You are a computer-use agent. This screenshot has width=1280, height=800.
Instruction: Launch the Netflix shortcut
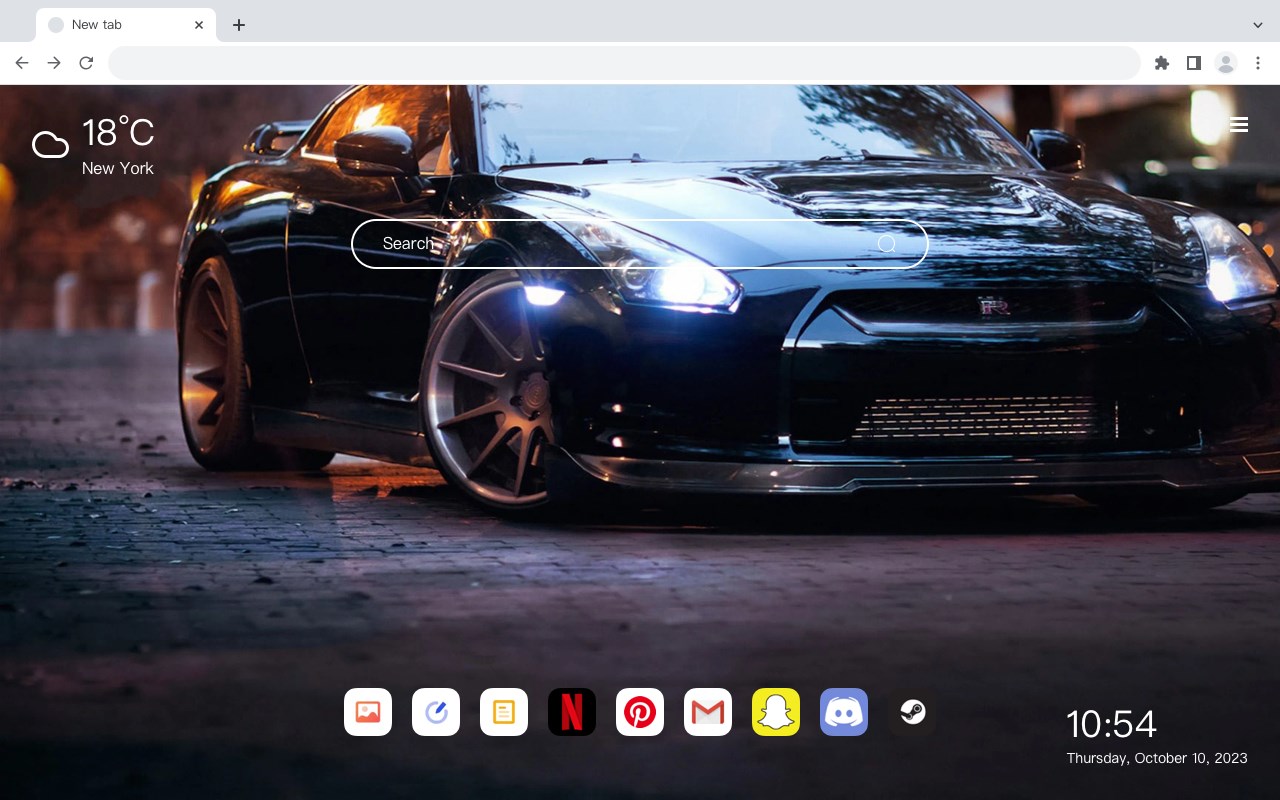(x=572, y=712)
